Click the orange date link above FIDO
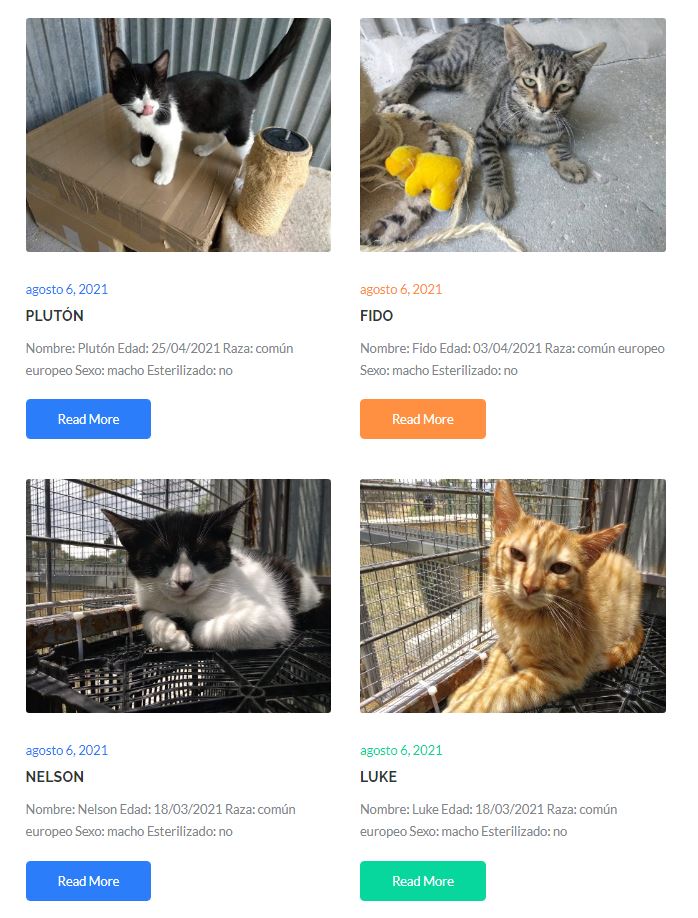698x918 pixels. (x=401, y=289)
